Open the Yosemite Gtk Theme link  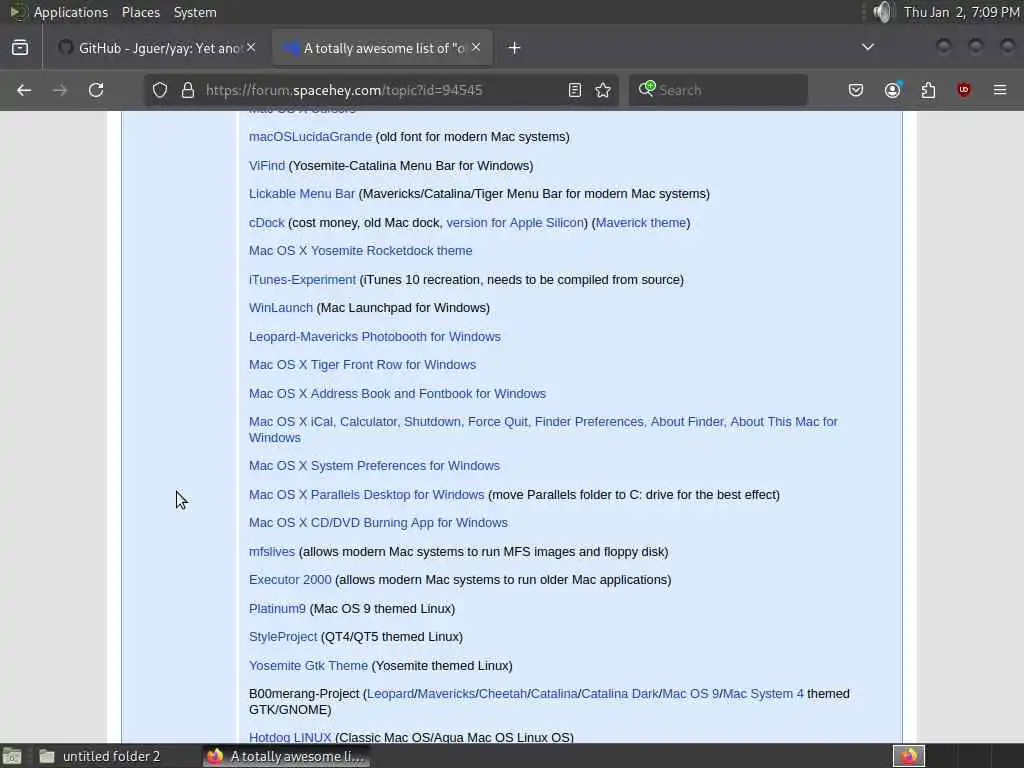coord(308,665)
